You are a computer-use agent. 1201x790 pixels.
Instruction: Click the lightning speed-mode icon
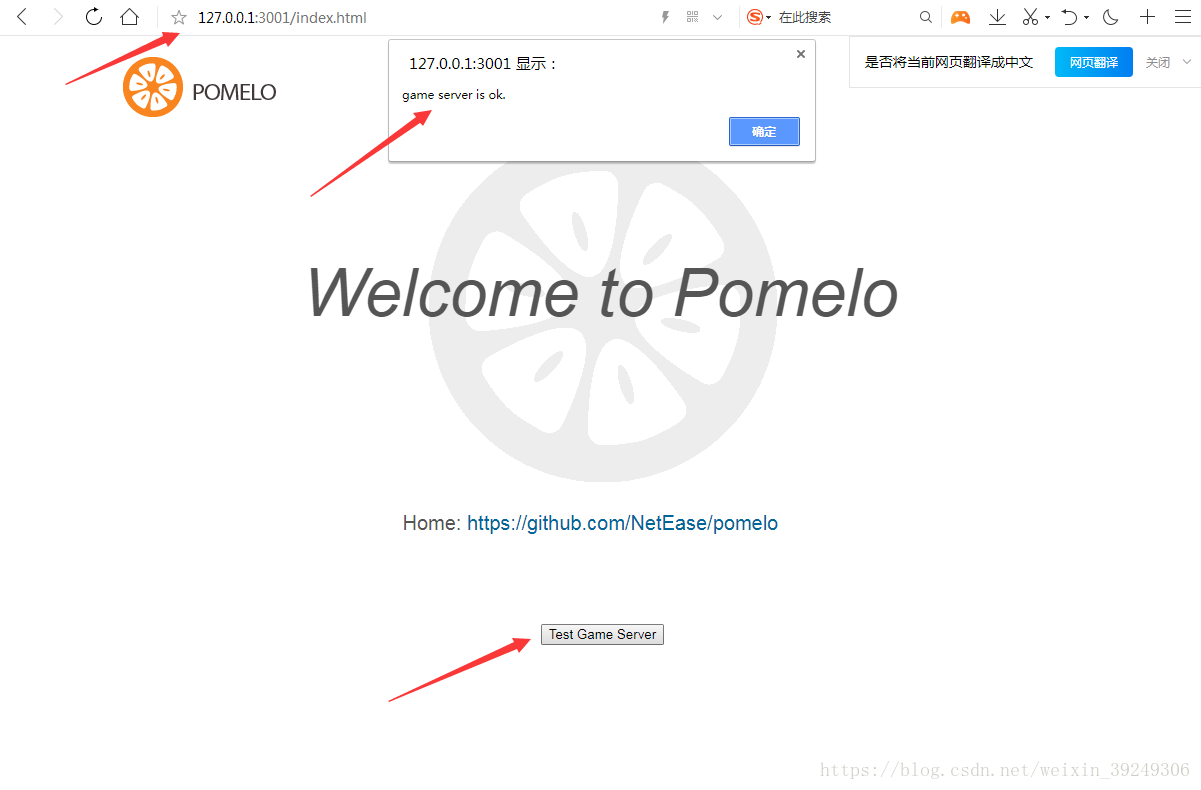click(x=665, y=18)
